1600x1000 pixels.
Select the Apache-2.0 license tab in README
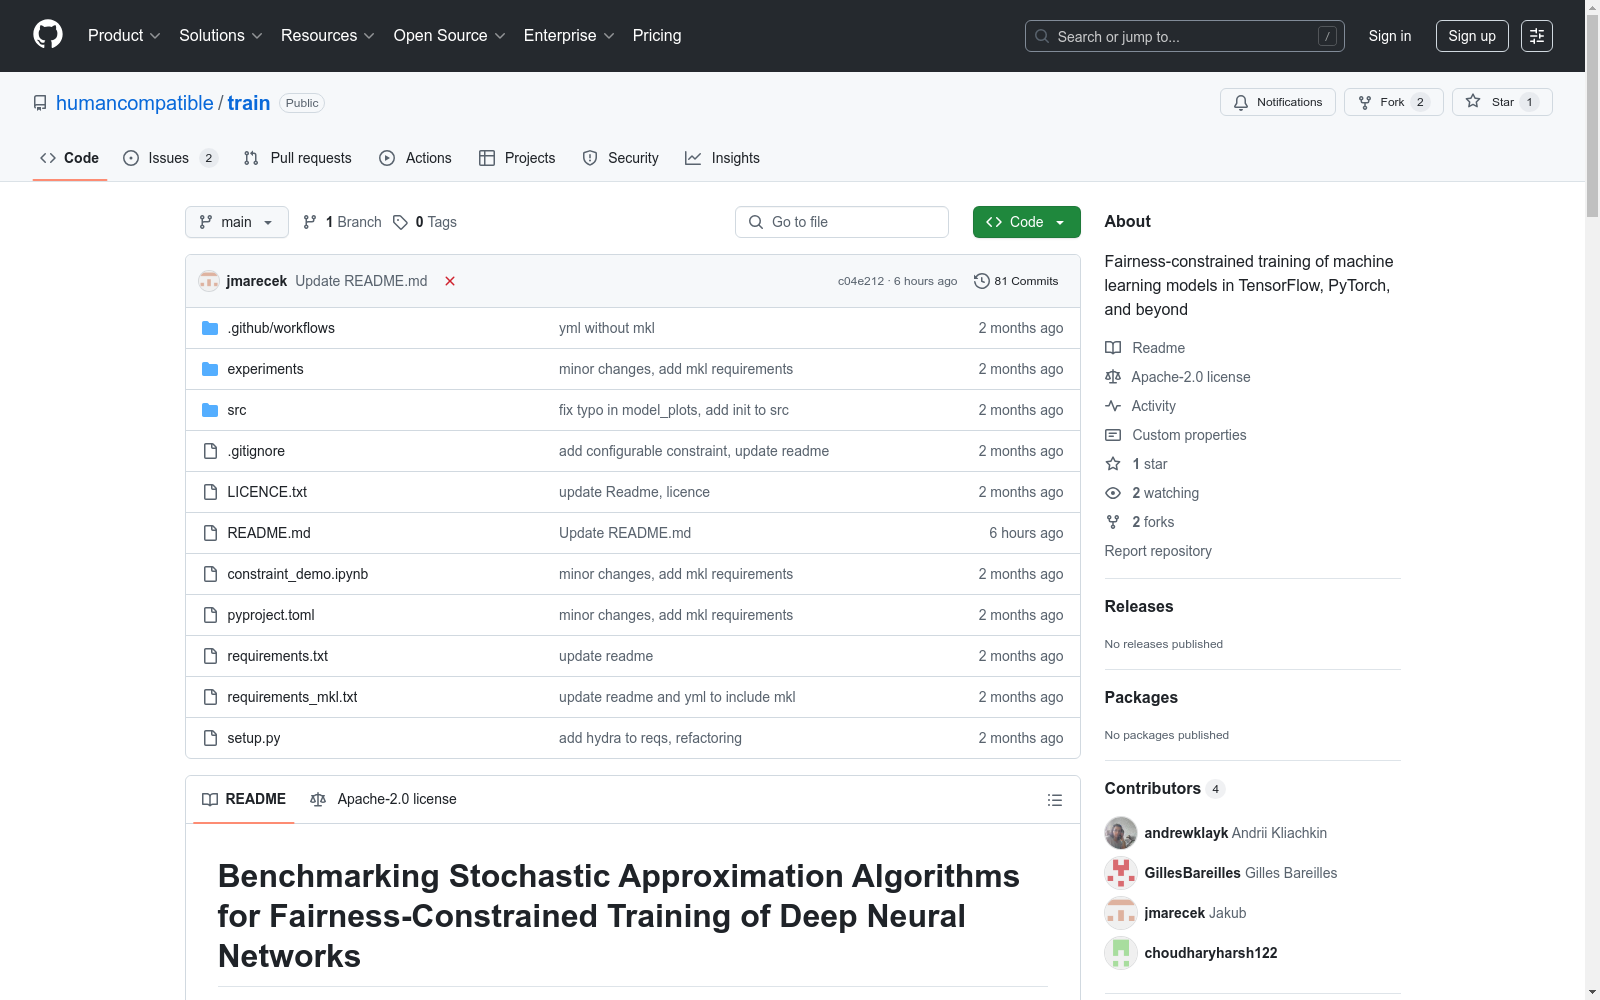click(x=384, y=799)
